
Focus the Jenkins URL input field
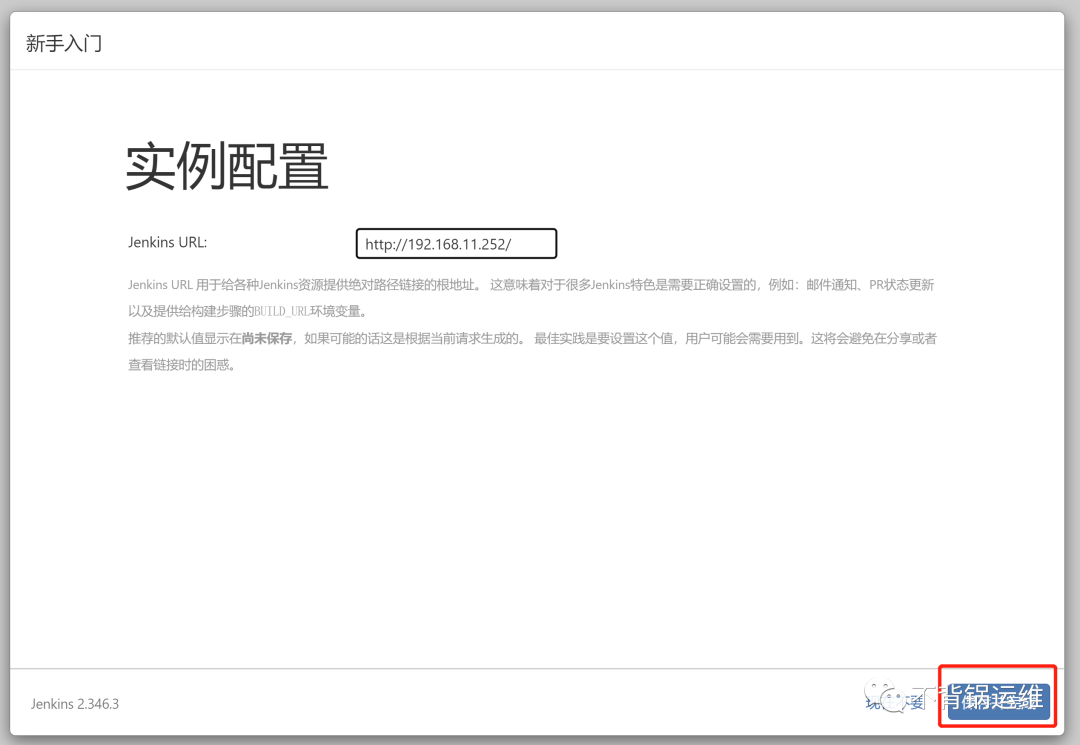click(456, 244)
